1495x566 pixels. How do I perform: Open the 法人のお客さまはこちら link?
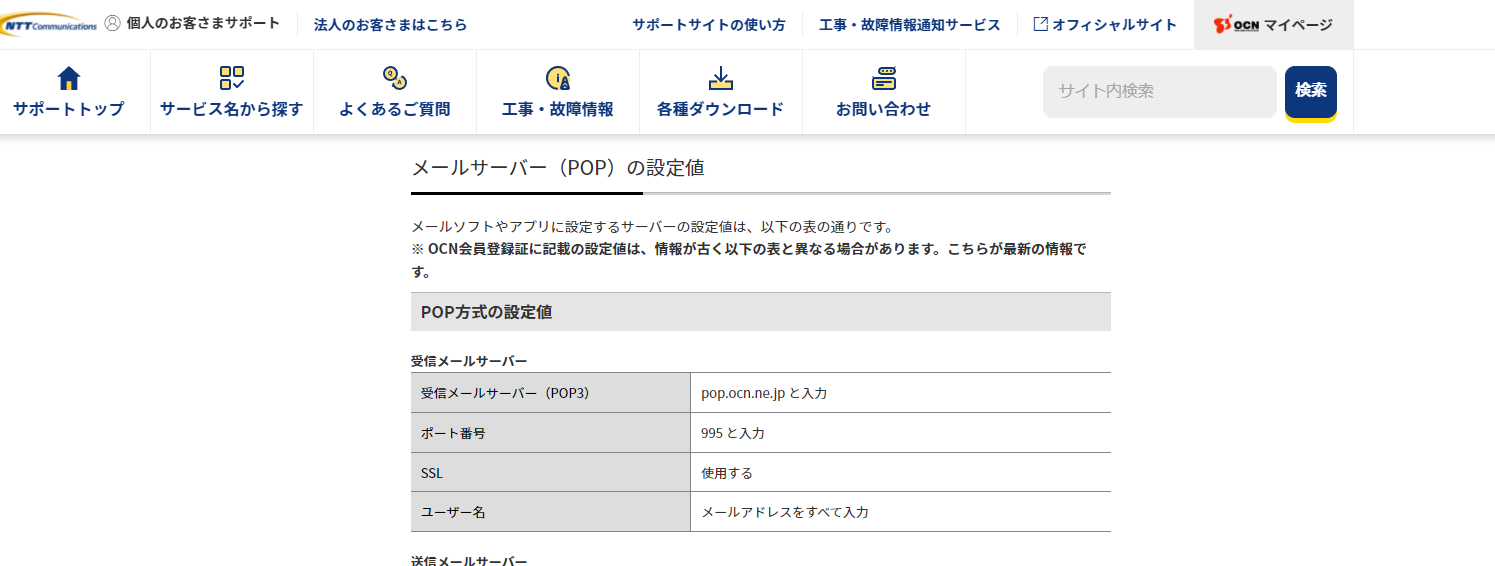(390, 24)
